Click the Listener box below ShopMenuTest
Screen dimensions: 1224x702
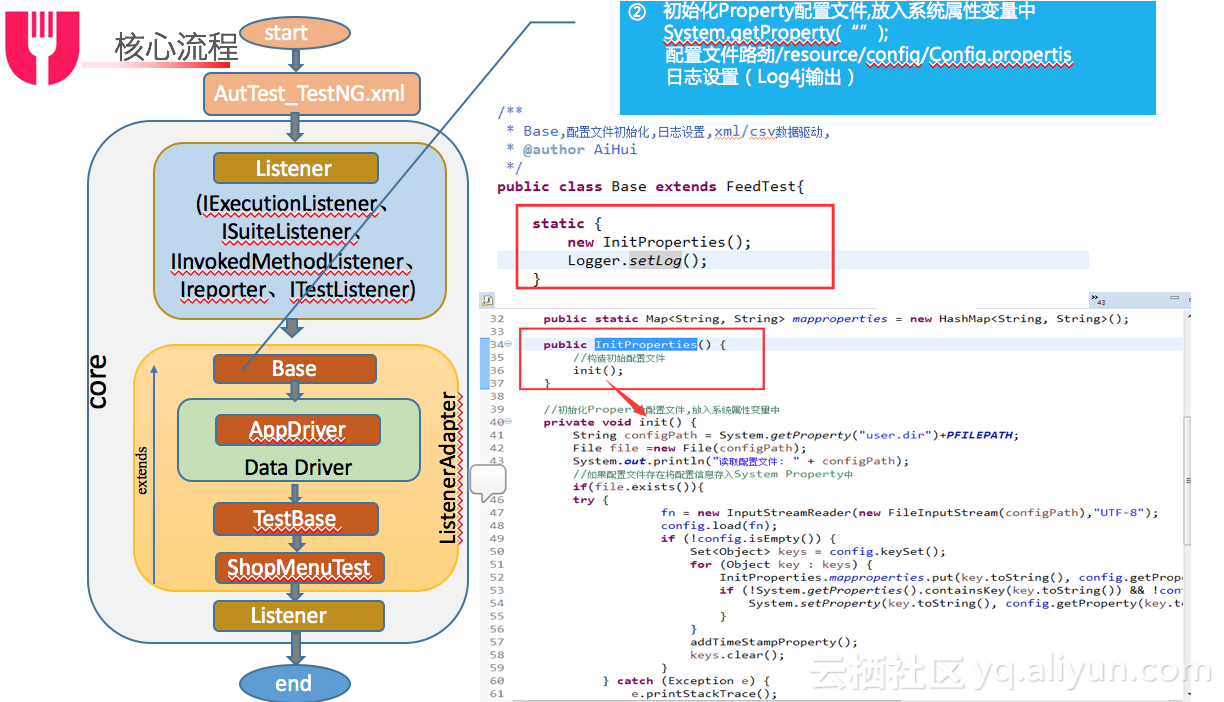click(298, 616)
